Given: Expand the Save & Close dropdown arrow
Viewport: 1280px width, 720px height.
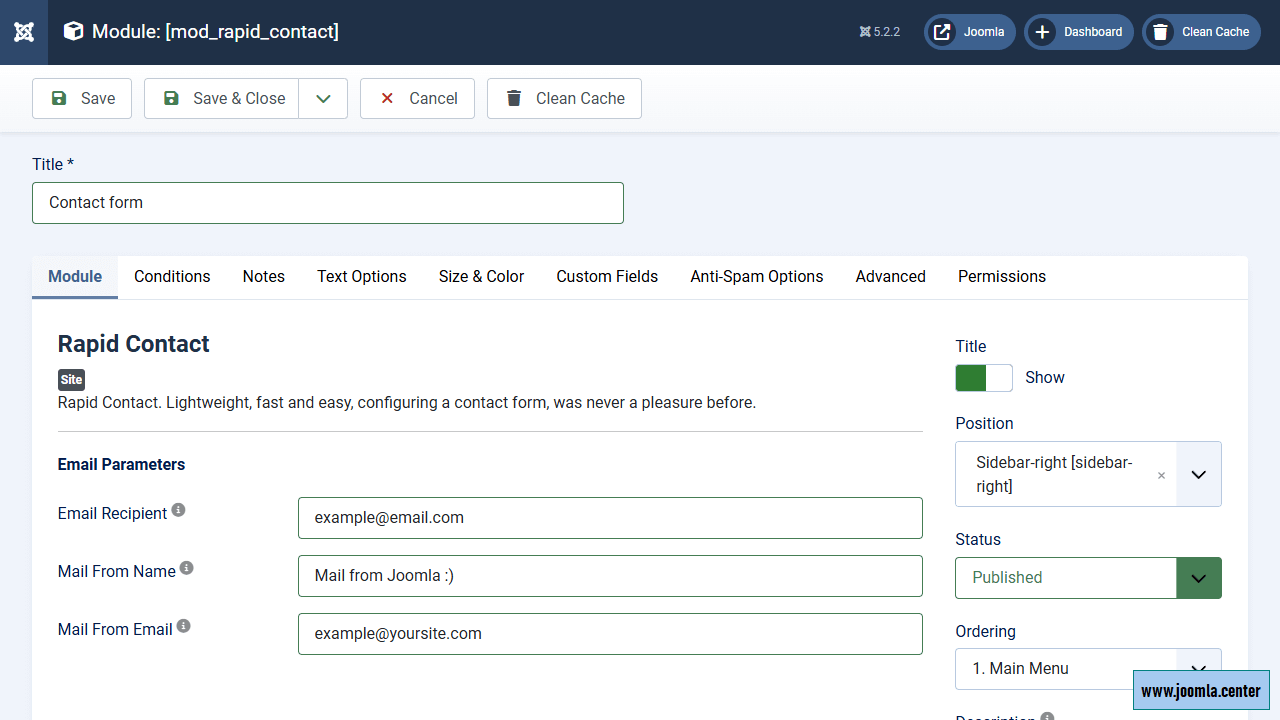Looking at the screenshot, I should (x=323, y=98).
